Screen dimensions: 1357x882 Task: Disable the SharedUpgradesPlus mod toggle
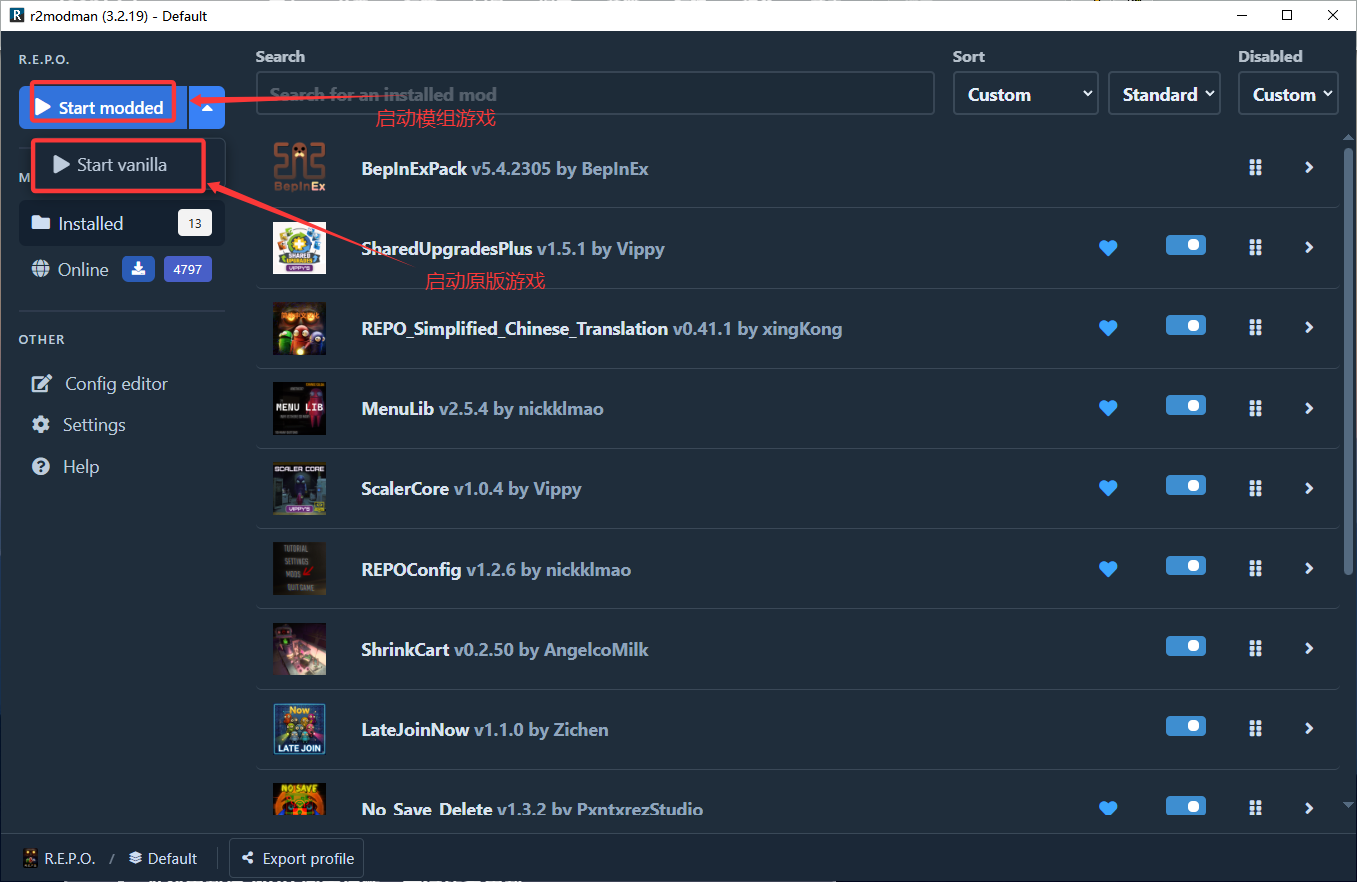tap(1185, 246)
